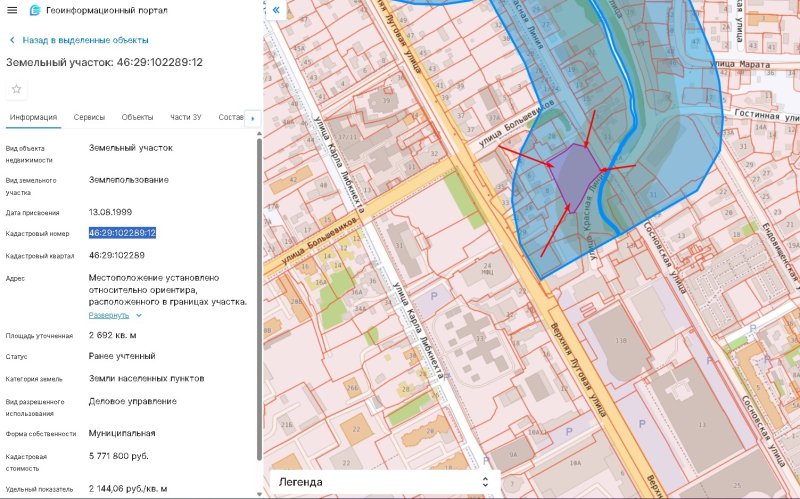The image size is (800, 499).
Task: Click the selected cadastral number 46:29:102289:12
Action: pyautogui.click(x=122, y=232)
